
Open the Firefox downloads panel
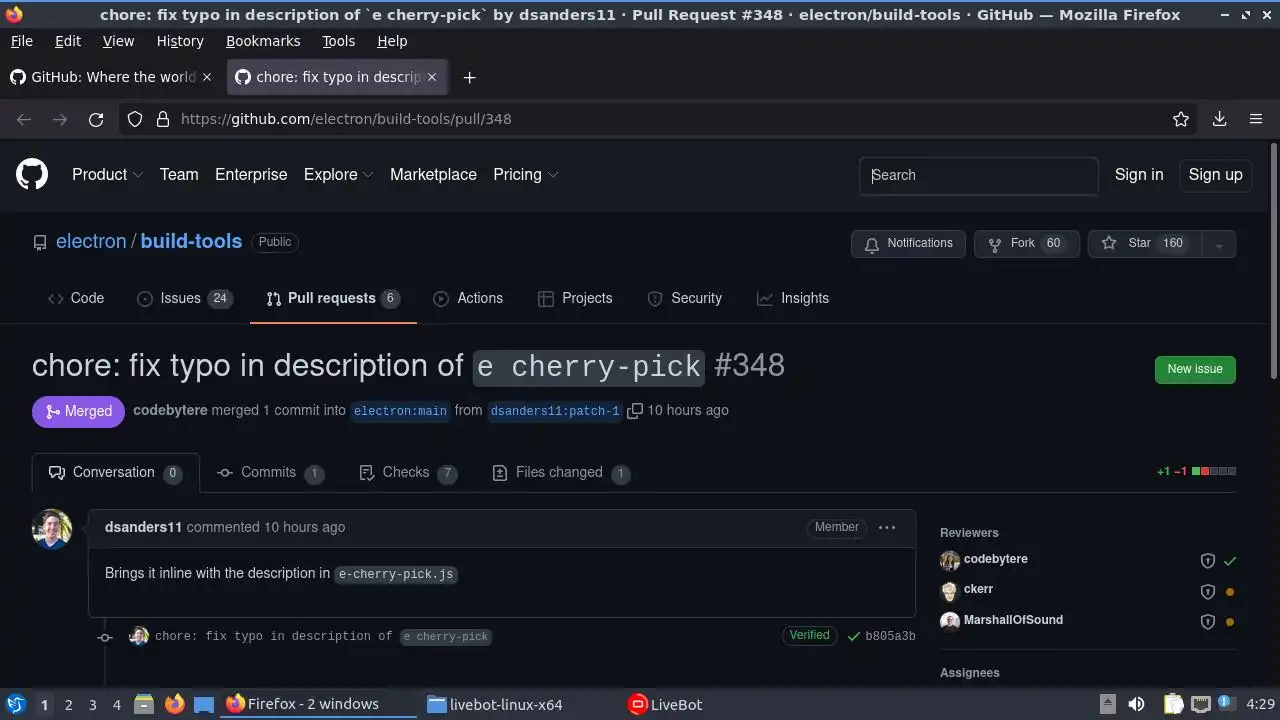click(x=1219, y=119)
